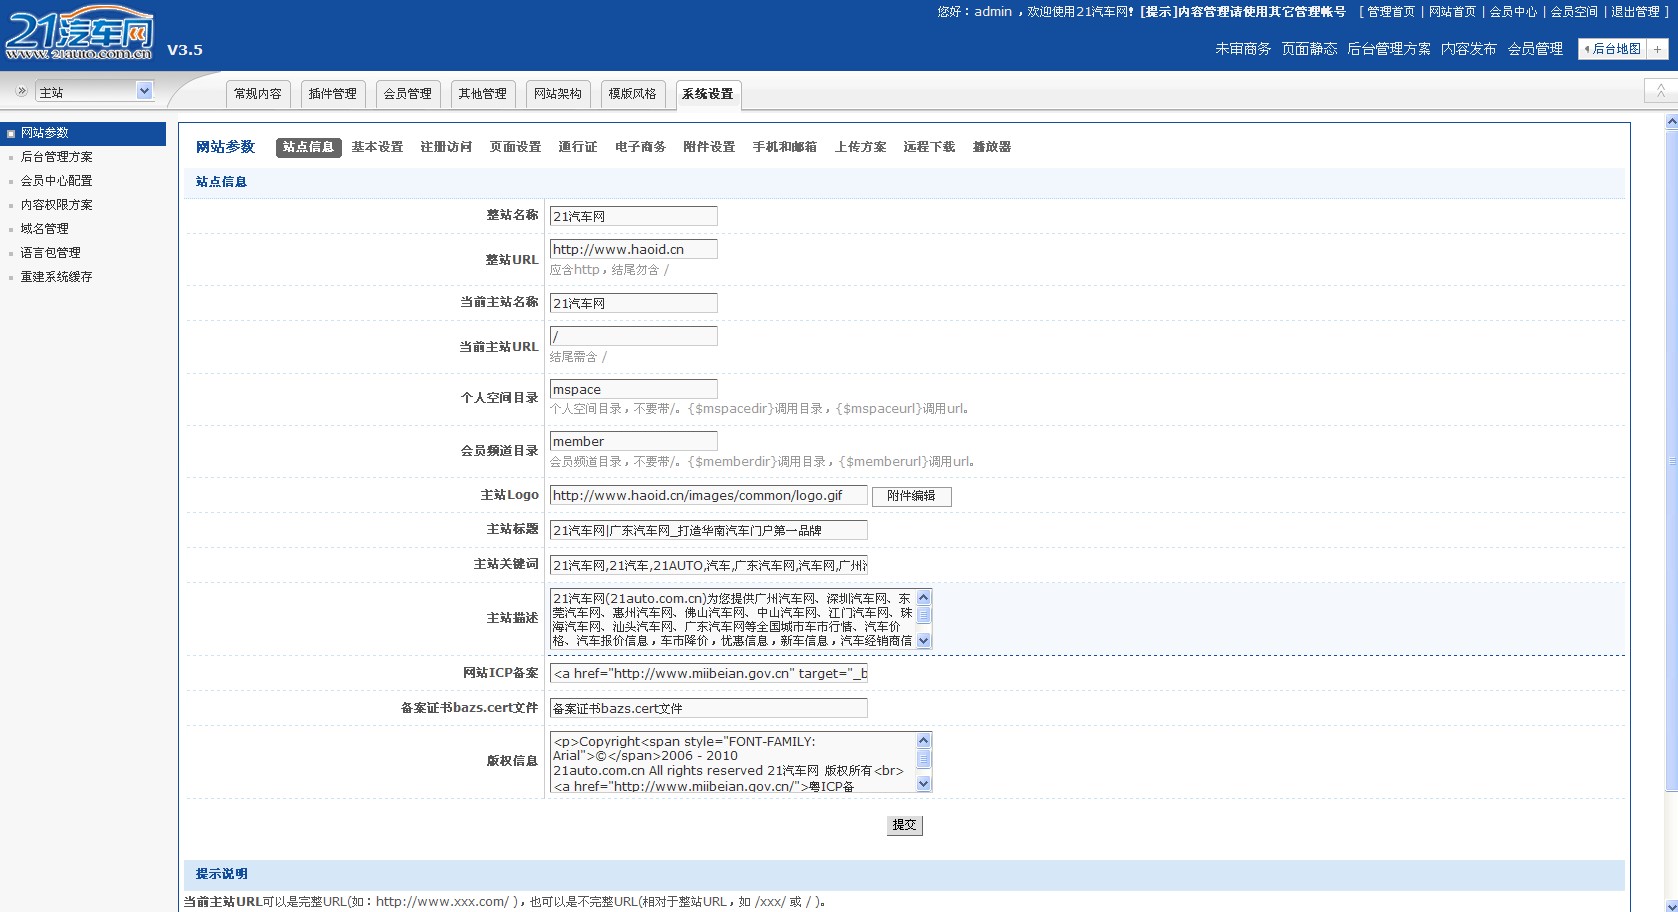Image resolution: width=1678 pixels, height=912 pixels.
Task: Open 未审商务 in the top navigation
Action: pyautogui.click(x=1243, y=49)
